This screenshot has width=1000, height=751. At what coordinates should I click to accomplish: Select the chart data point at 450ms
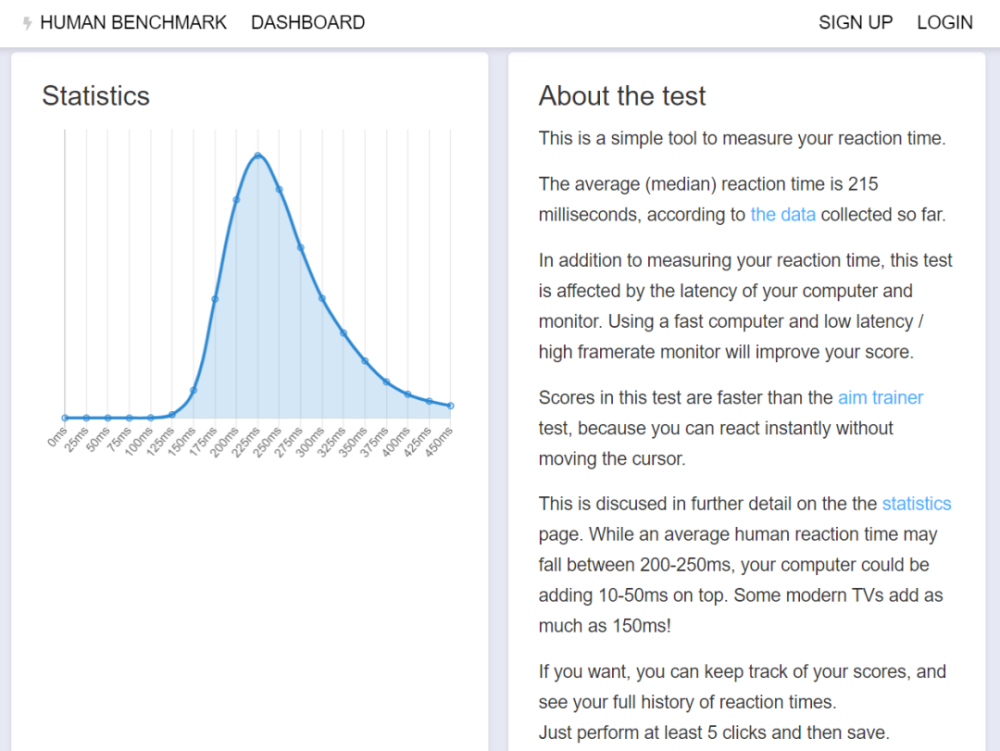(450, 405)
